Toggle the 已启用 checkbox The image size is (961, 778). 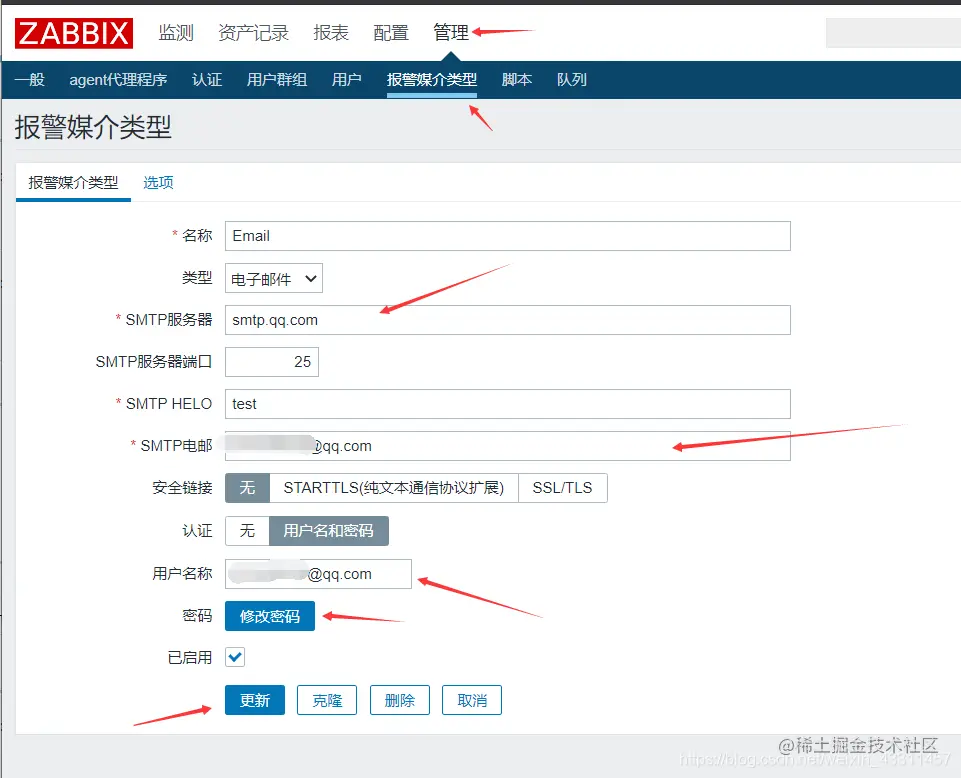(x=235, y=657)
